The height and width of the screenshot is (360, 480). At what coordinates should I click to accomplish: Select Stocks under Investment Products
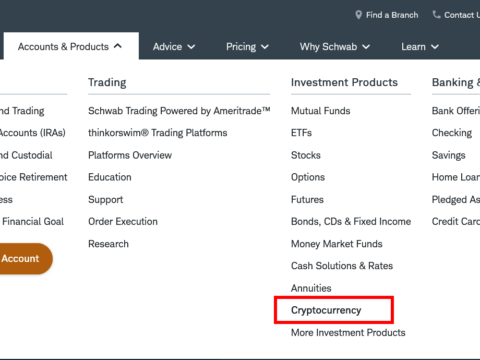(x=306, y=155)
